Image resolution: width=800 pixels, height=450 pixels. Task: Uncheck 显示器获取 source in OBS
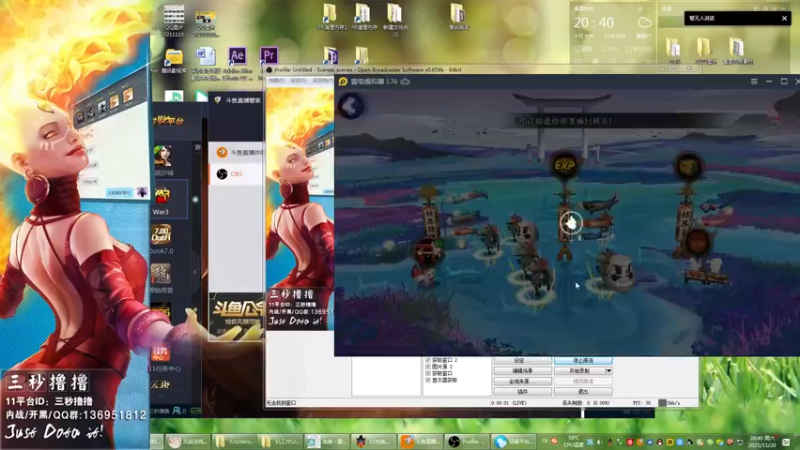428,380
